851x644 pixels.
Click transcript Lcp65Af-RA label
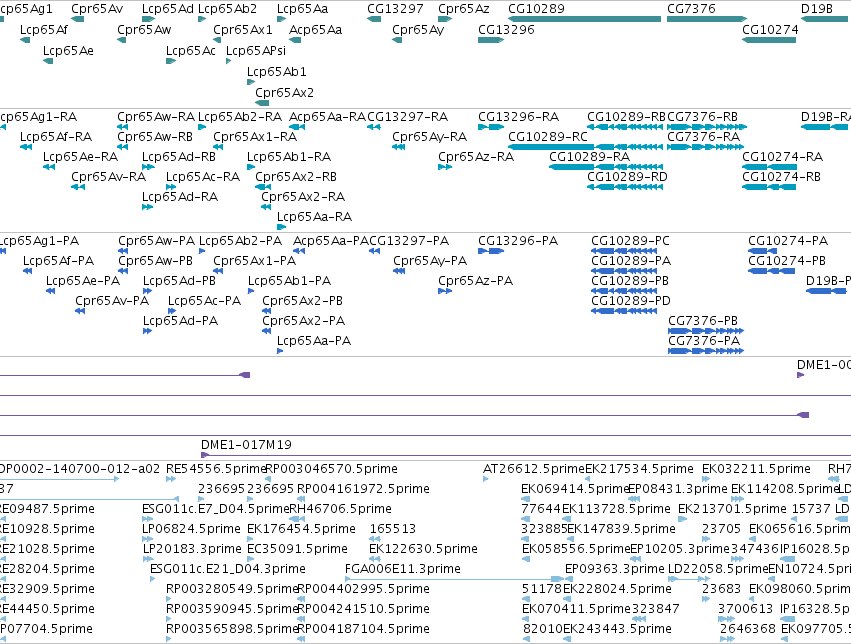(x=56, y=137)
